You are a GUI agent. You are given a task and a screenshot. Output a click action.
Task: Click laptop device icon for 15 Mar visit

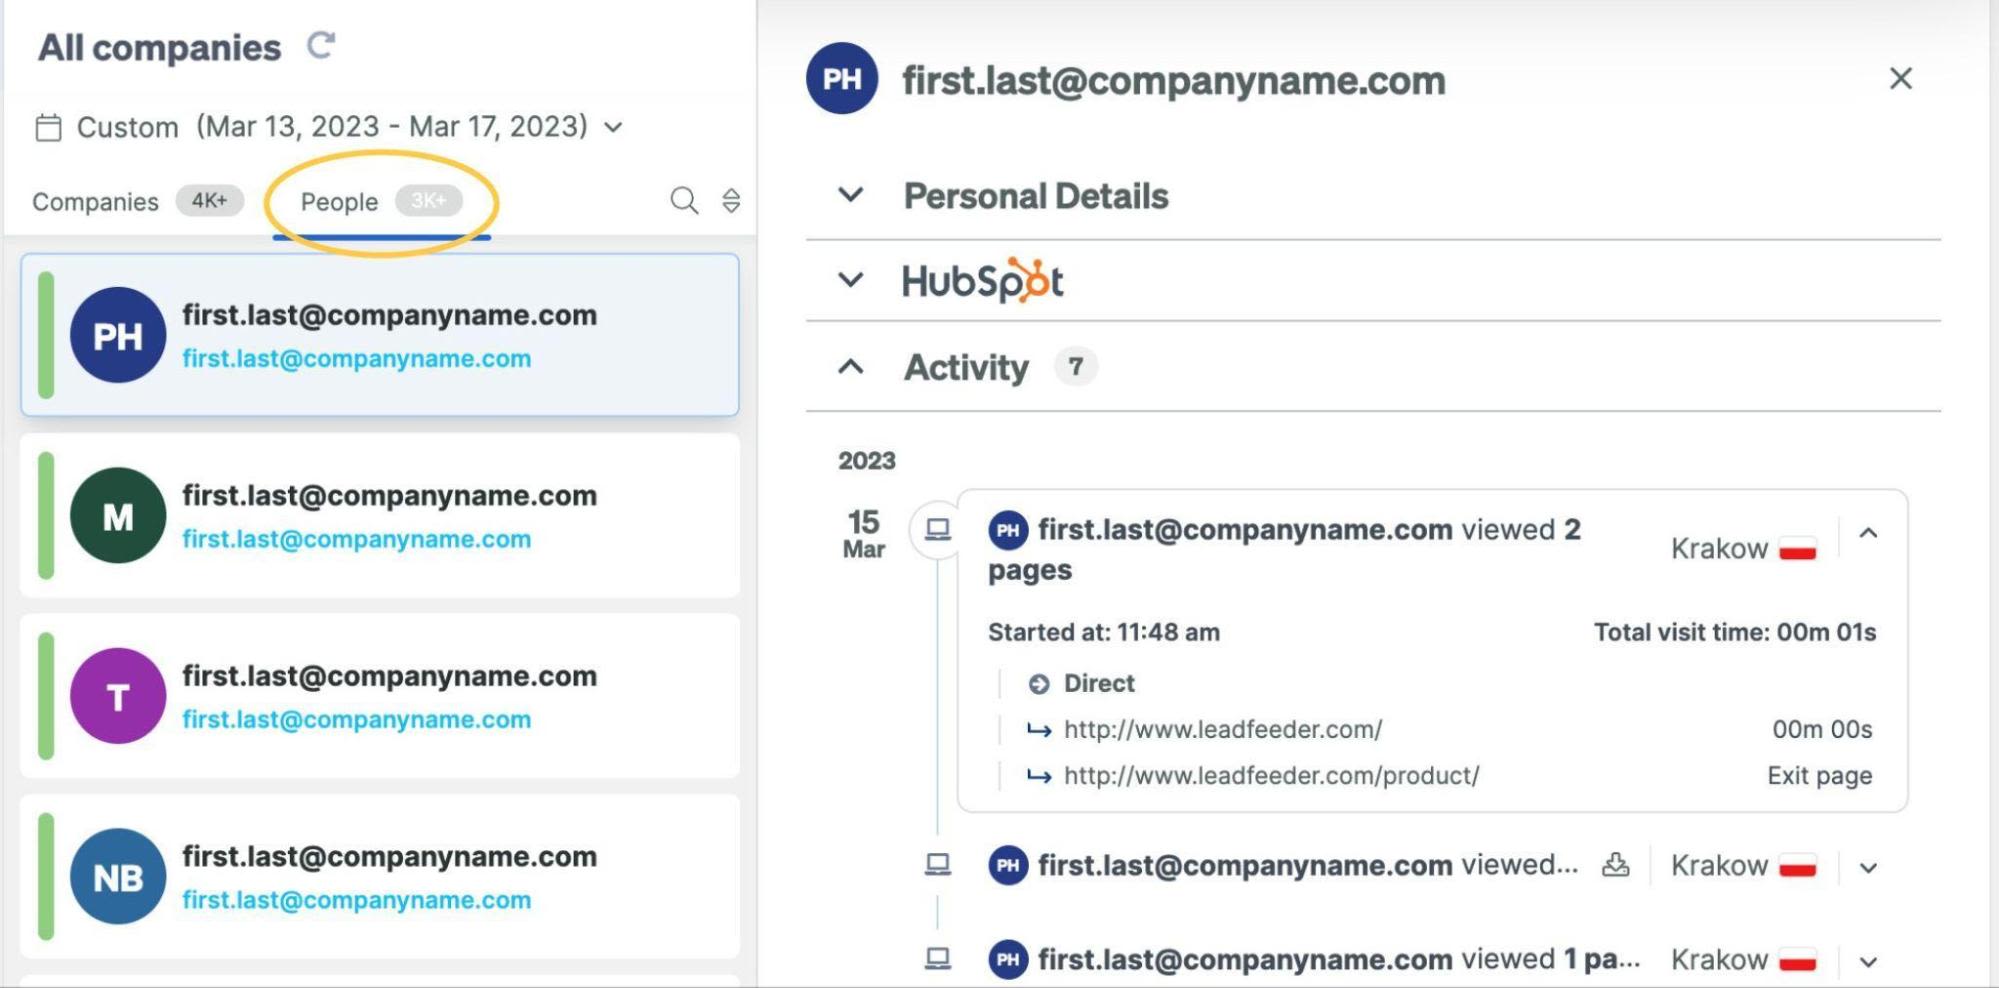click(x=937, y=529)
